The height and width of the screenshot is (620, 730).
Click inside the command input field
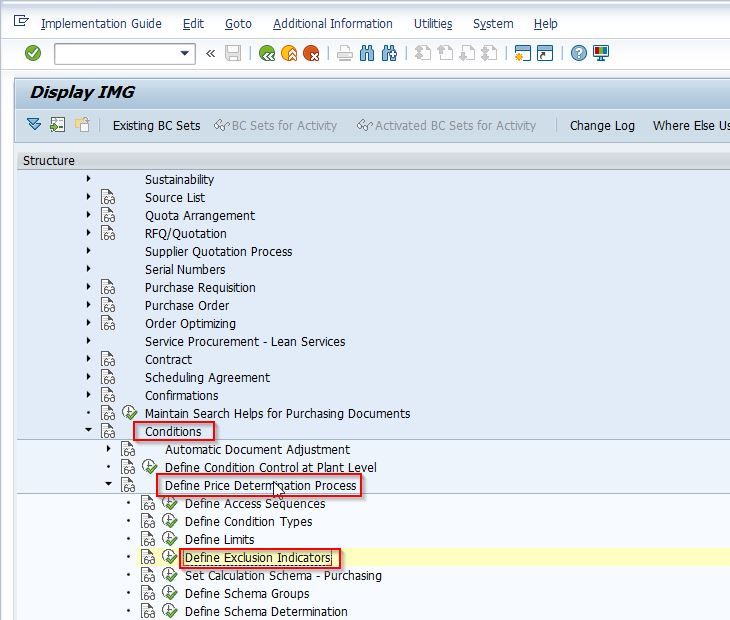pyautogui.click(x=116, y=54)
